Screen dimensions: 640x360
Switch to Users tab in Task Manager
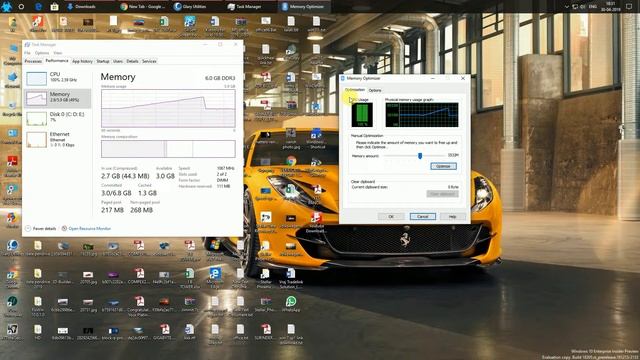point(118,61)
